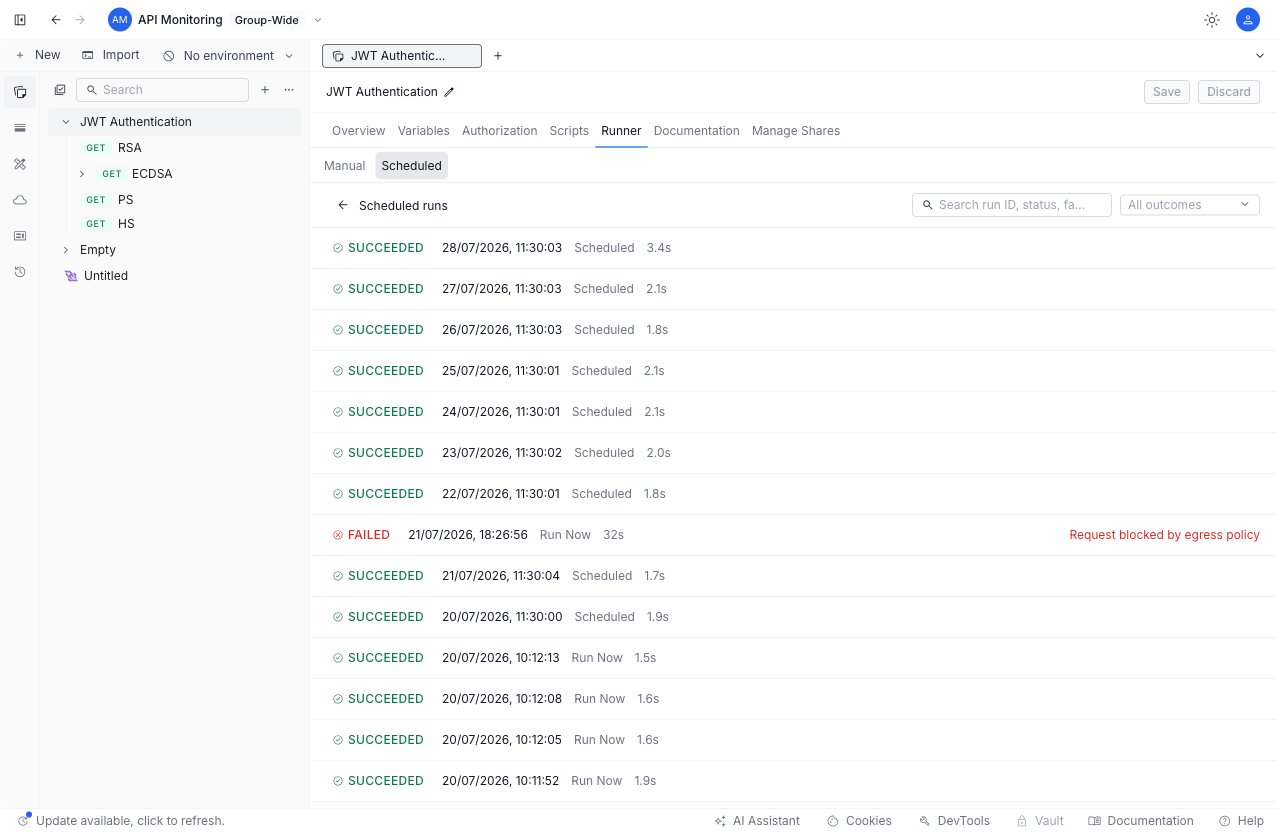
Task: Click Update available refresh notice
Action: coord(121,821)
